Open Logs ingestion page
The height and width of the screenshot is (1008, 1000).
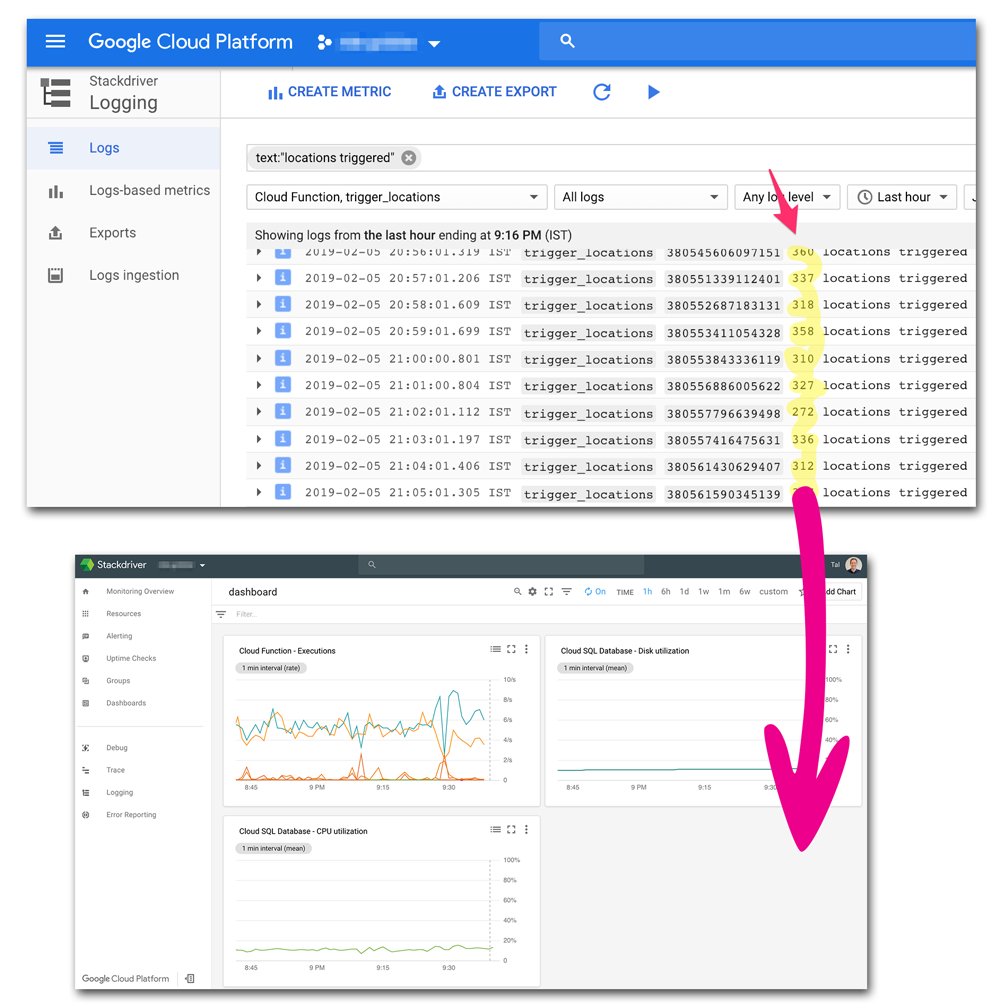[123, 275]
